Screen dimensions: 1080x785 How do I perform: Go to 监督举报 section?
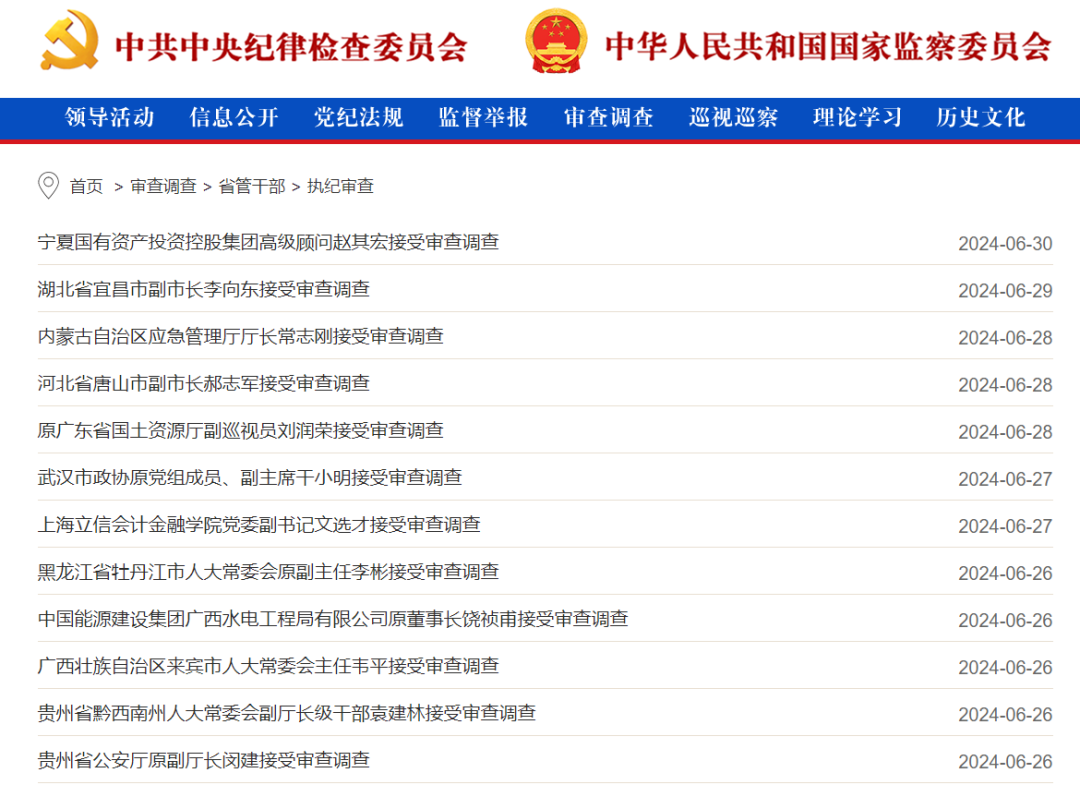coord(484,118)
